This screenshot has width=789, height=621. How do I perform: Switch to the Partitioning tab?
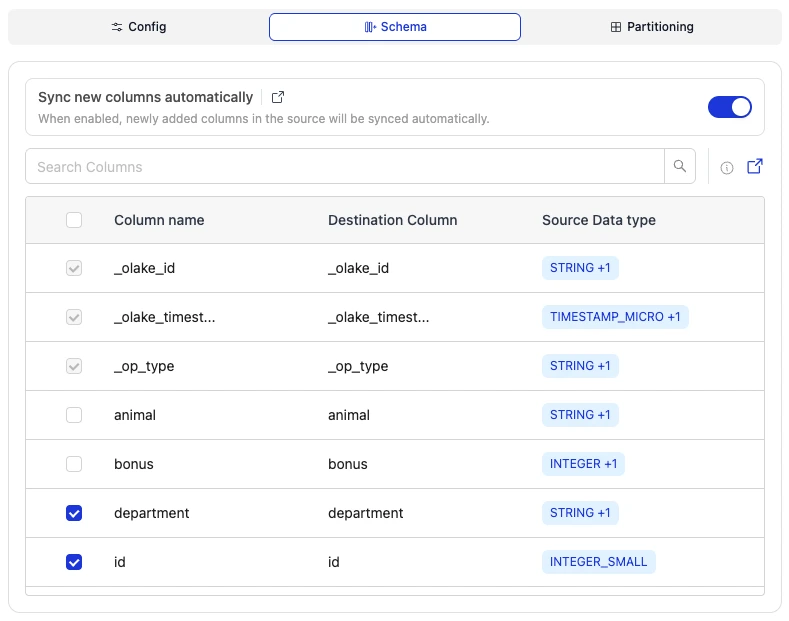click(x=651, y=27)
